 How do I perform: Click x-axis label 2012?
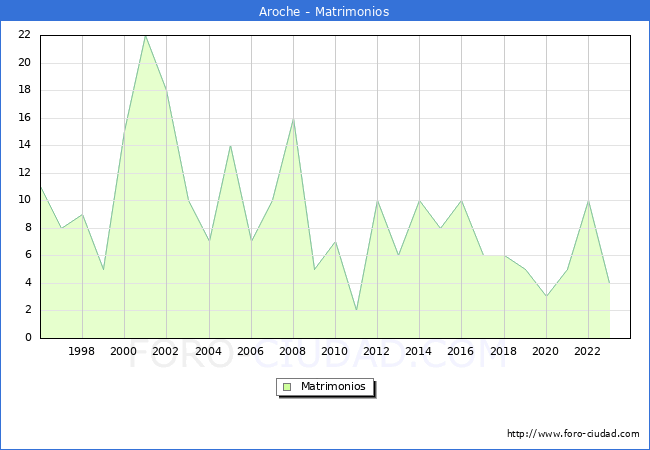(x=376, y=351)
